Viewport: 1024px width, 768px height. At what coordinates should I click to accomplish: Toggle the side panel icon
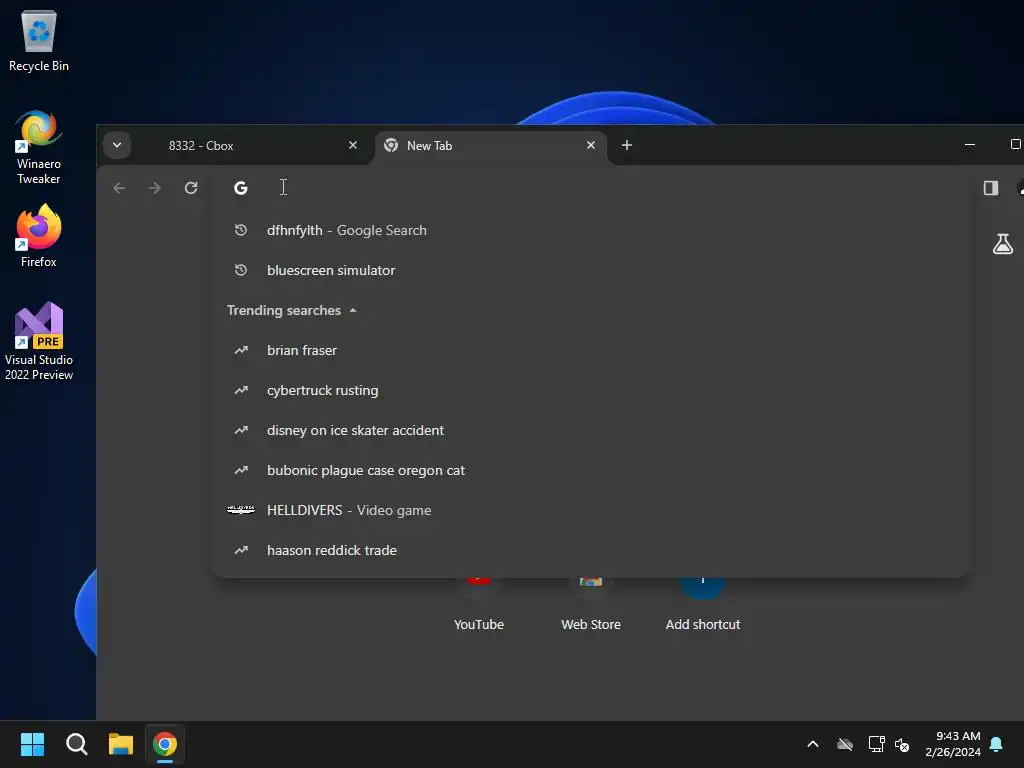click(x=991, y=188)
